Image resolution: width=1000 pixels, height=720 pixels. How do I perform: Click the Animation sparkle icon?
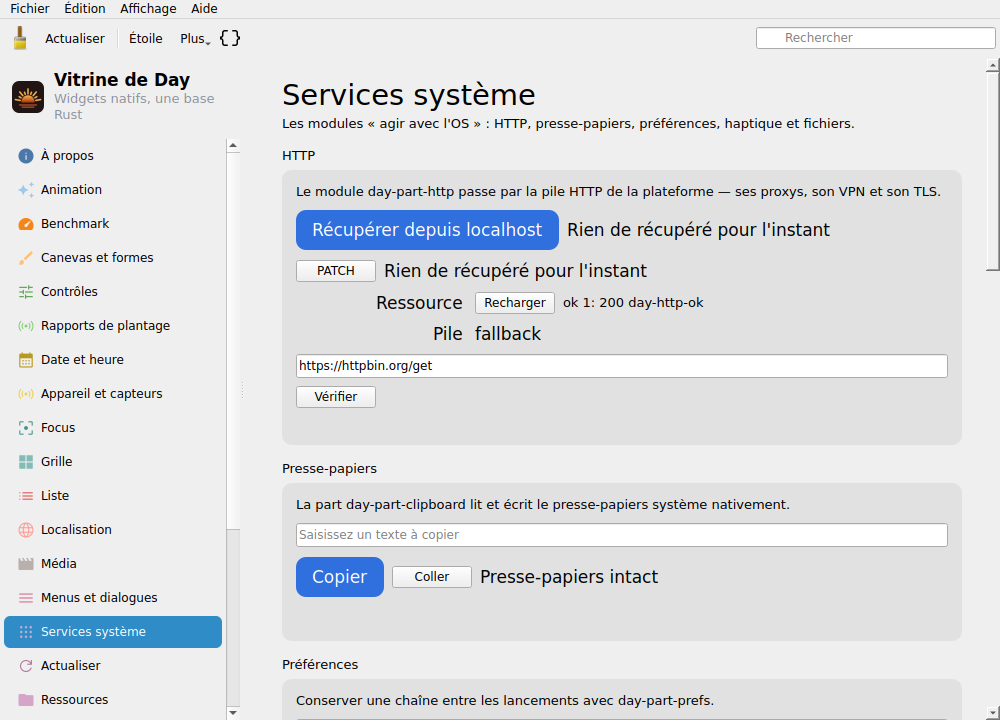[26, 189]
